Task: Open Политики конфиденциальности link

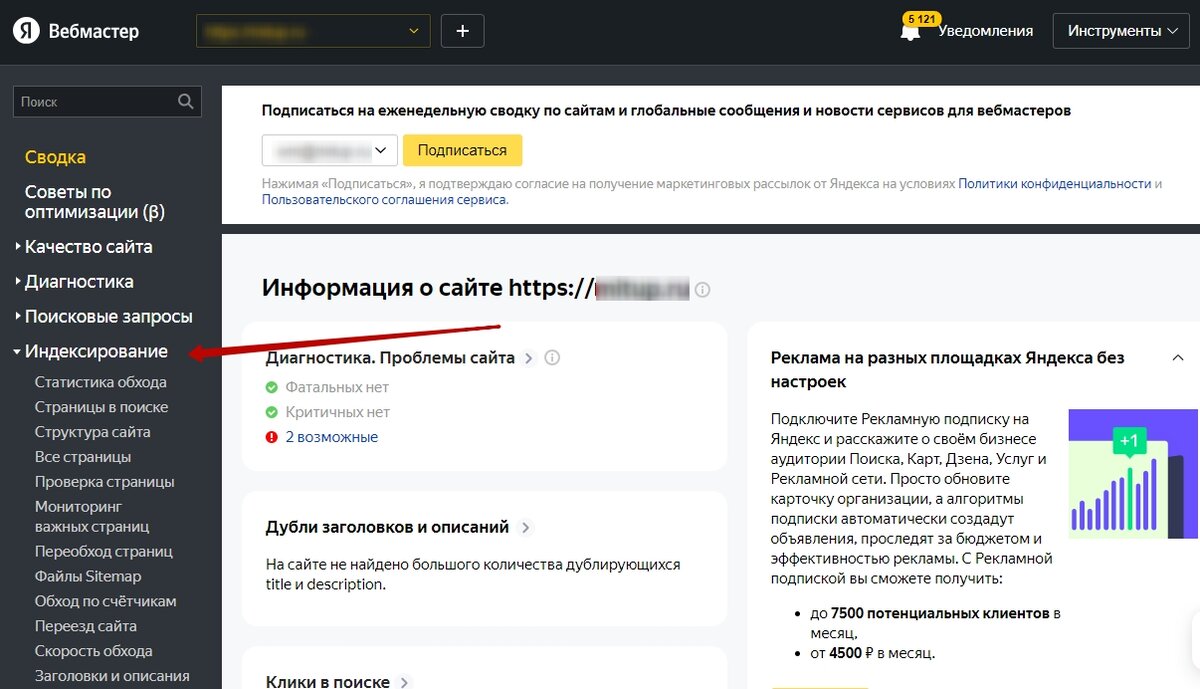Action: tap(1055, 184)
